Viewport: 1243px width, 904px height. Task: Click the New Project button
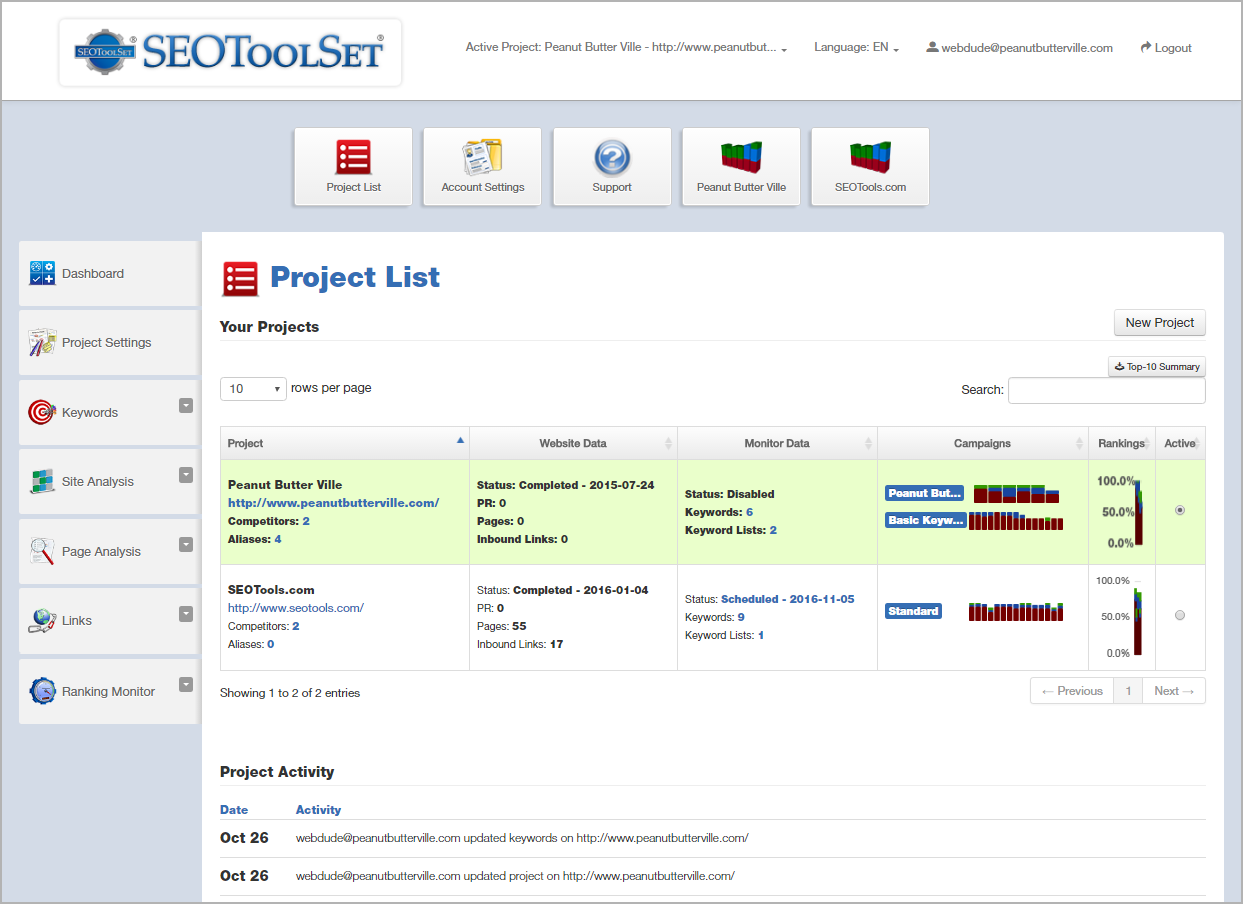1159,322
